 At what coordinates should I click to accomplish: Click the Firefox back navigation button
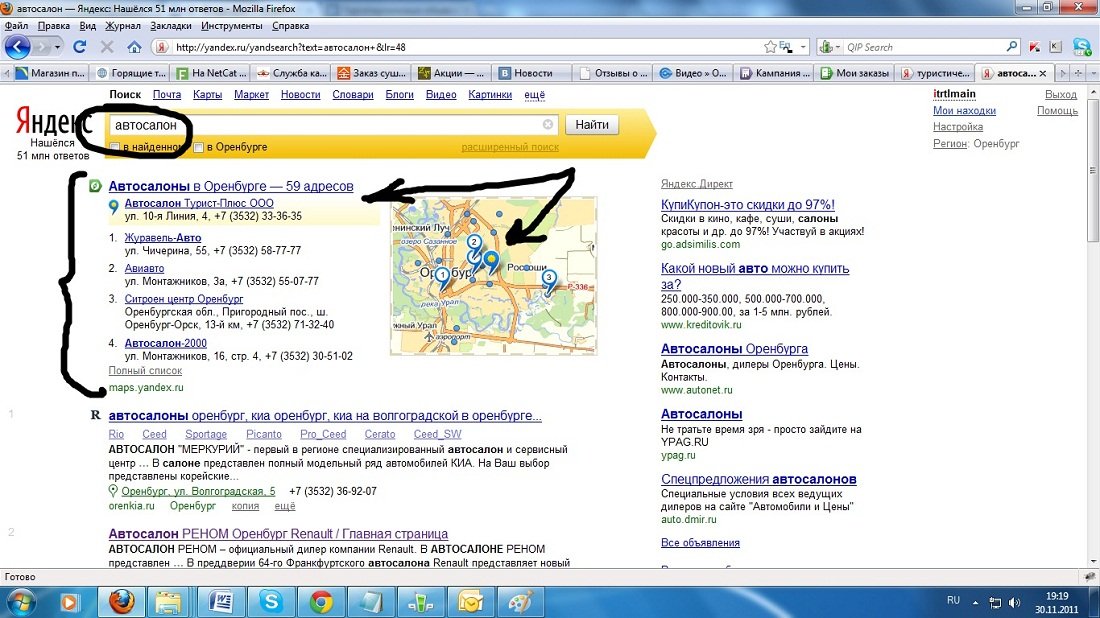[17, 47]
